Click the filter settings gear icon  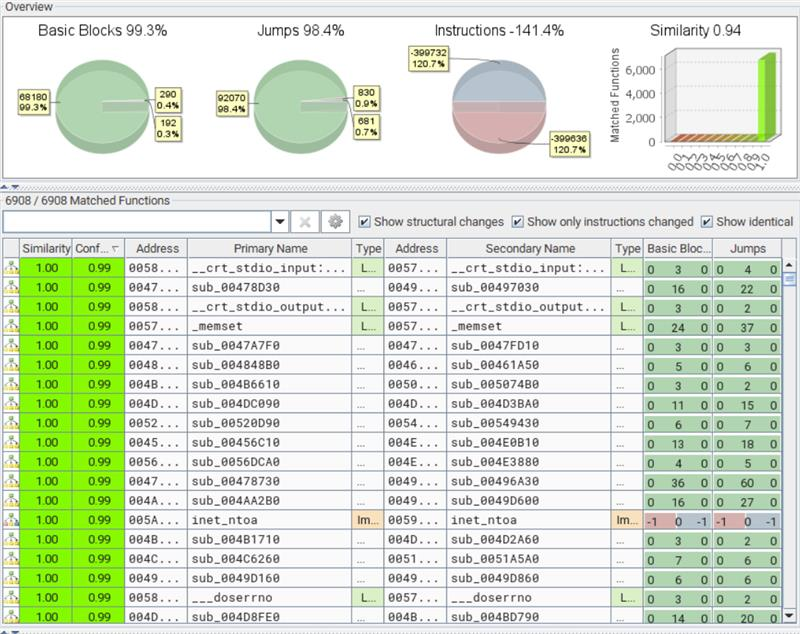point(335,222)
